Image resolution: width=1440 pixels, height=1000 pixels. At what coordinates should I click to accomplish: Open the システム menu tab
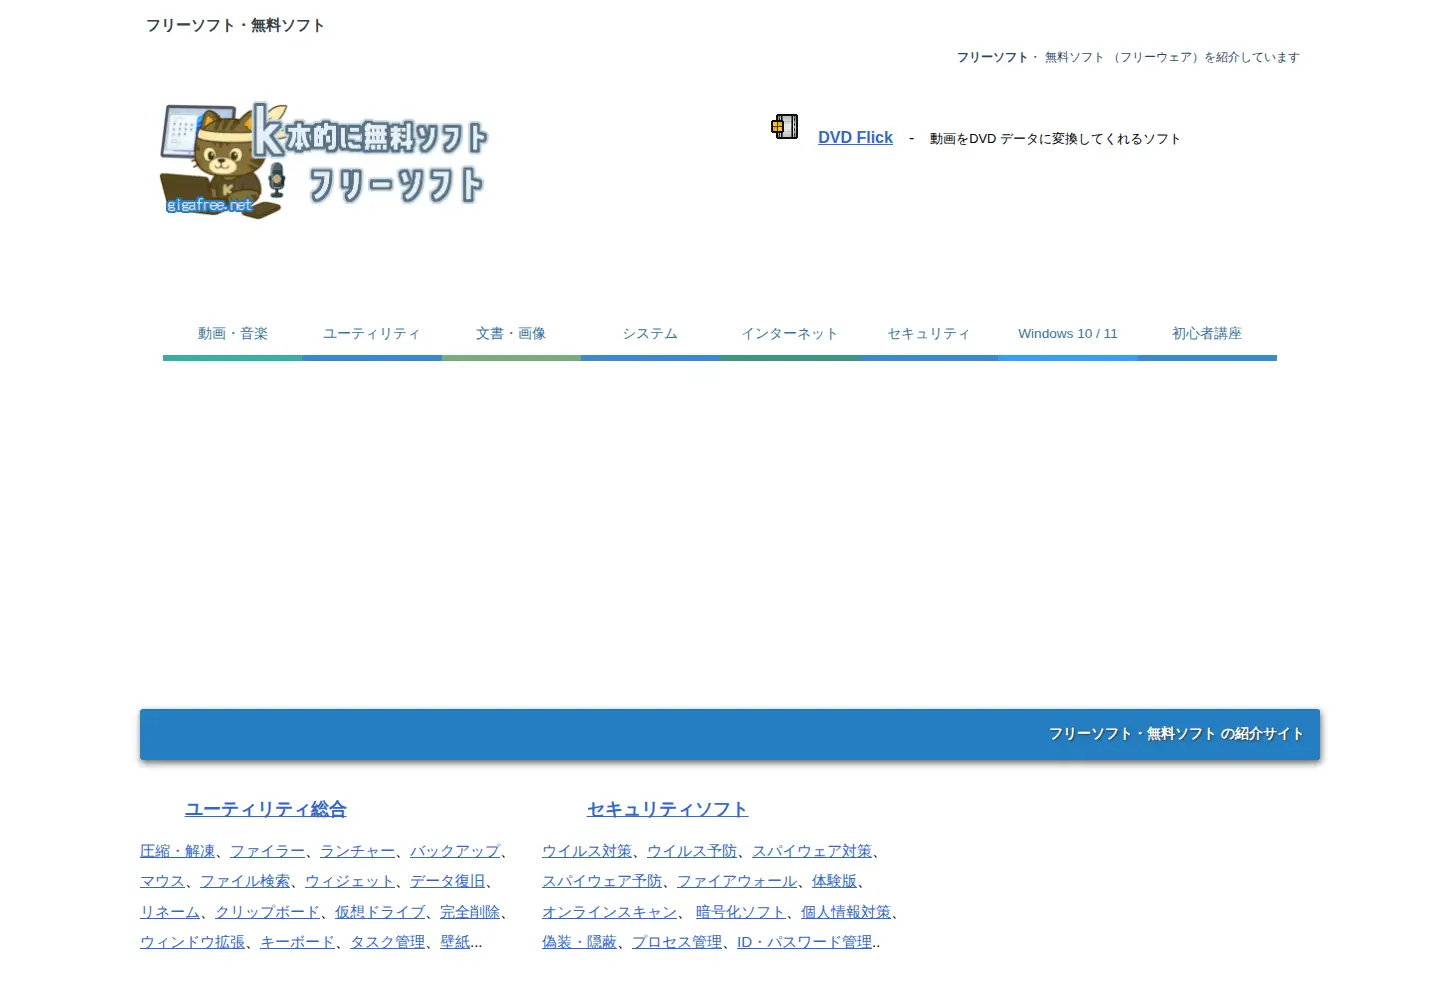click(x=650, y=334)
